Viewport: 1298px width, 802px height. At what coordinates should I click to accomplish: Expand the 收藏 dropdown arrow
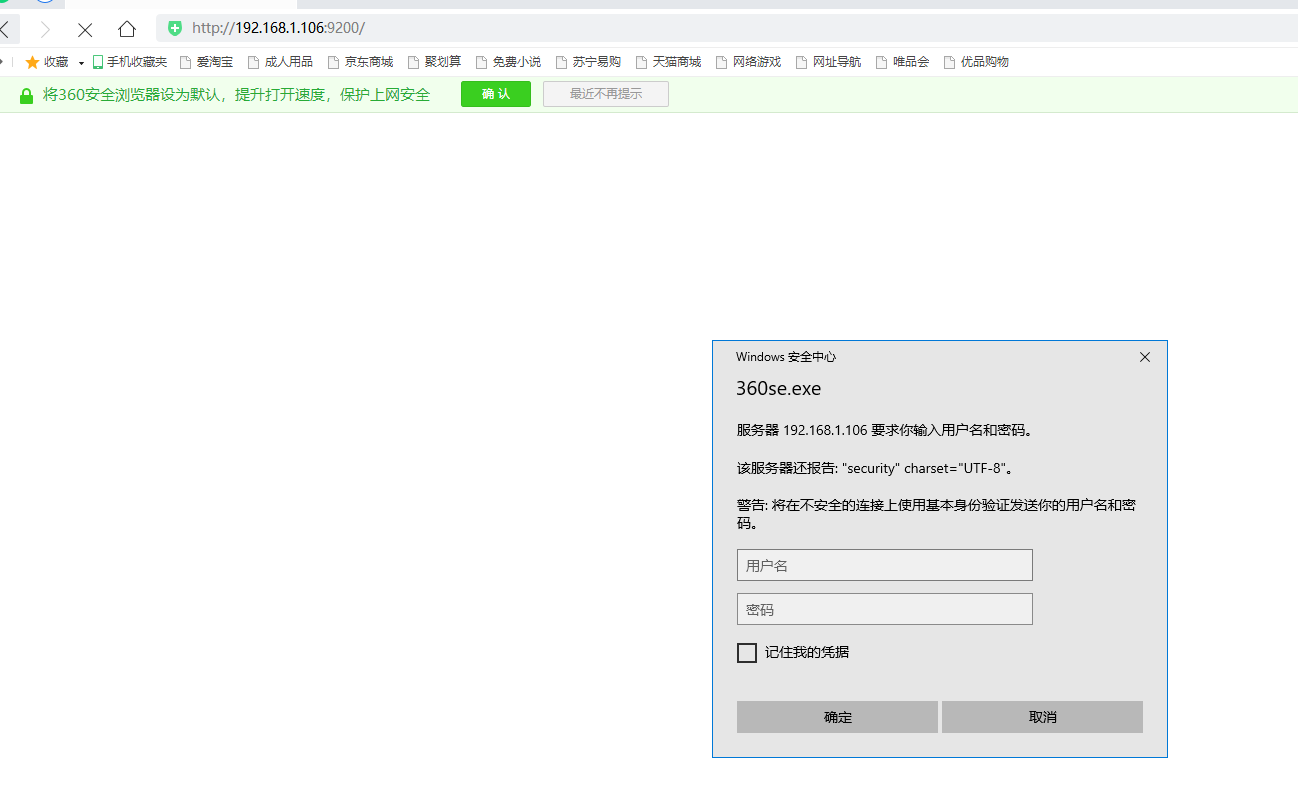(80, 61)
